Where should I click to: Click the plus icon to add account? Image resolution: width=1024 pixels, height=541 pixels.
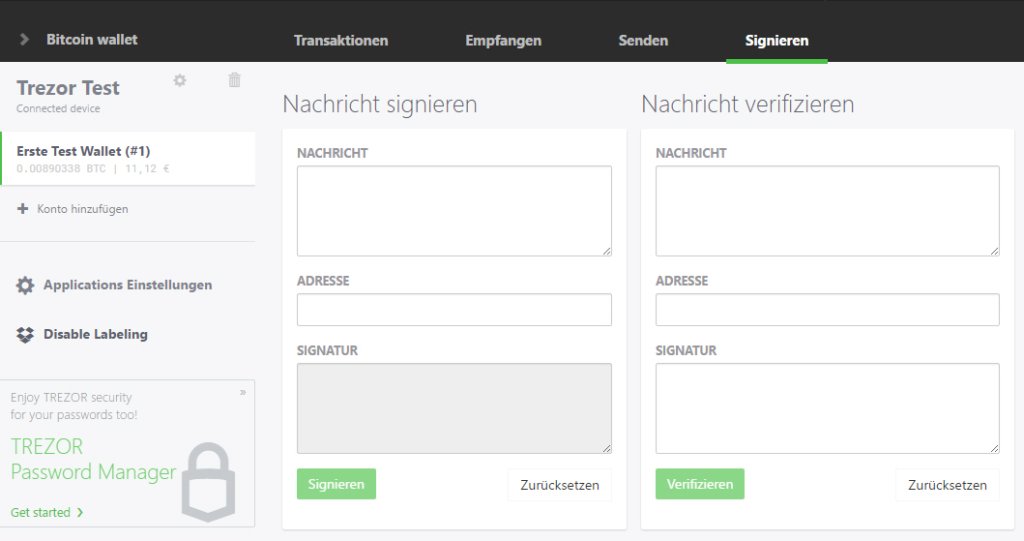(x=23, y=208)
